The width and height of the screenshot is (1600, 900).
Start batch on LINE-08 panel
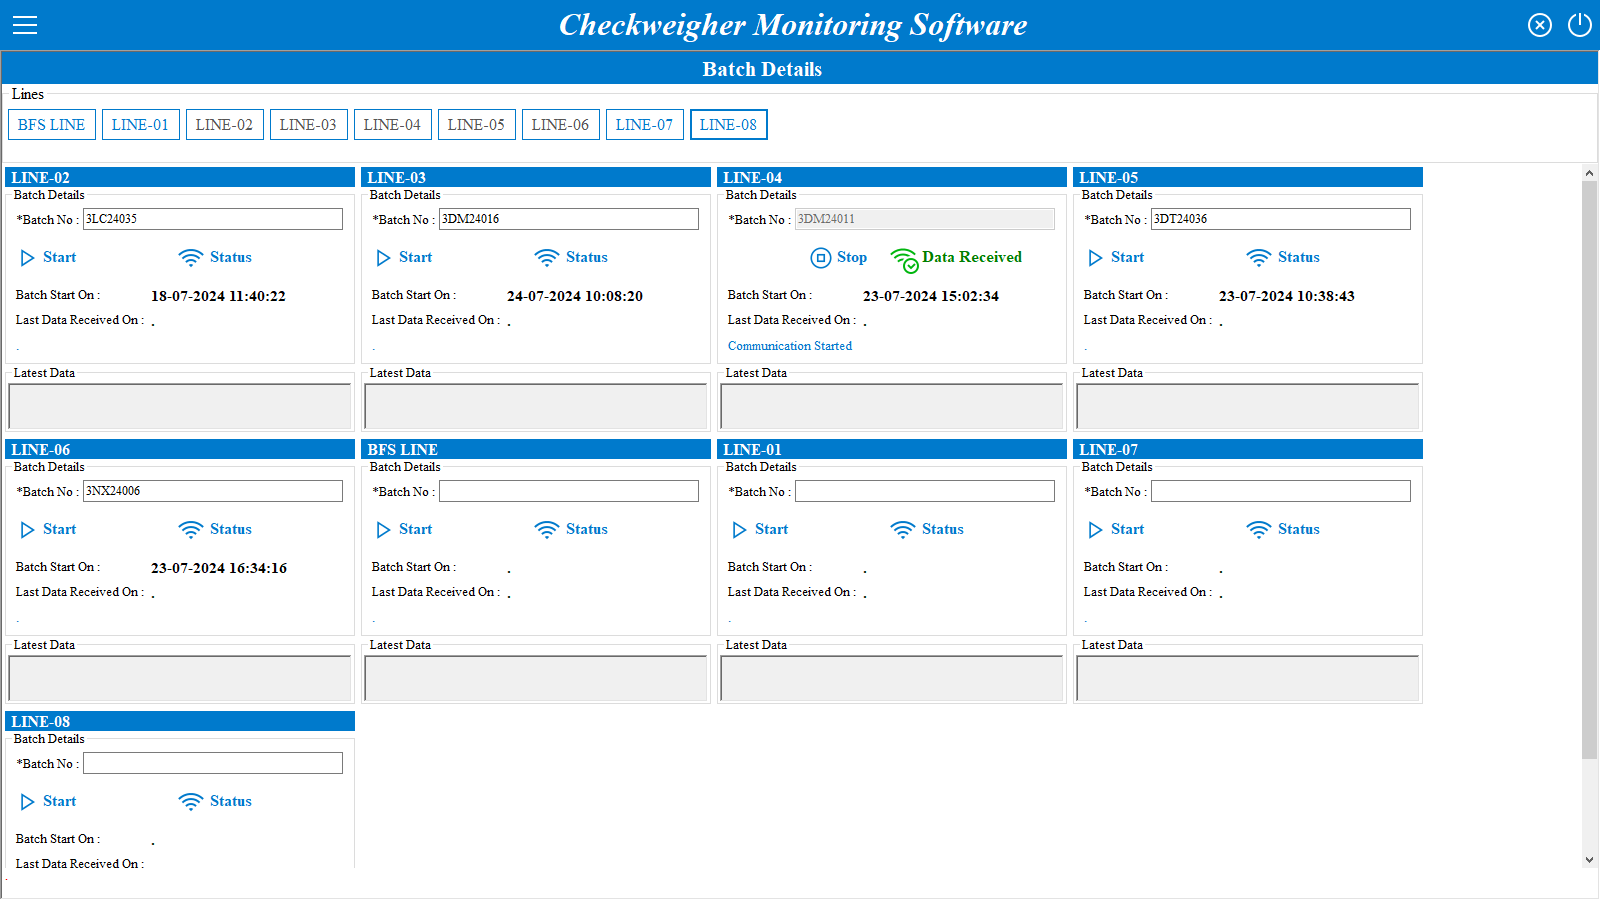(x=28, y=802)
